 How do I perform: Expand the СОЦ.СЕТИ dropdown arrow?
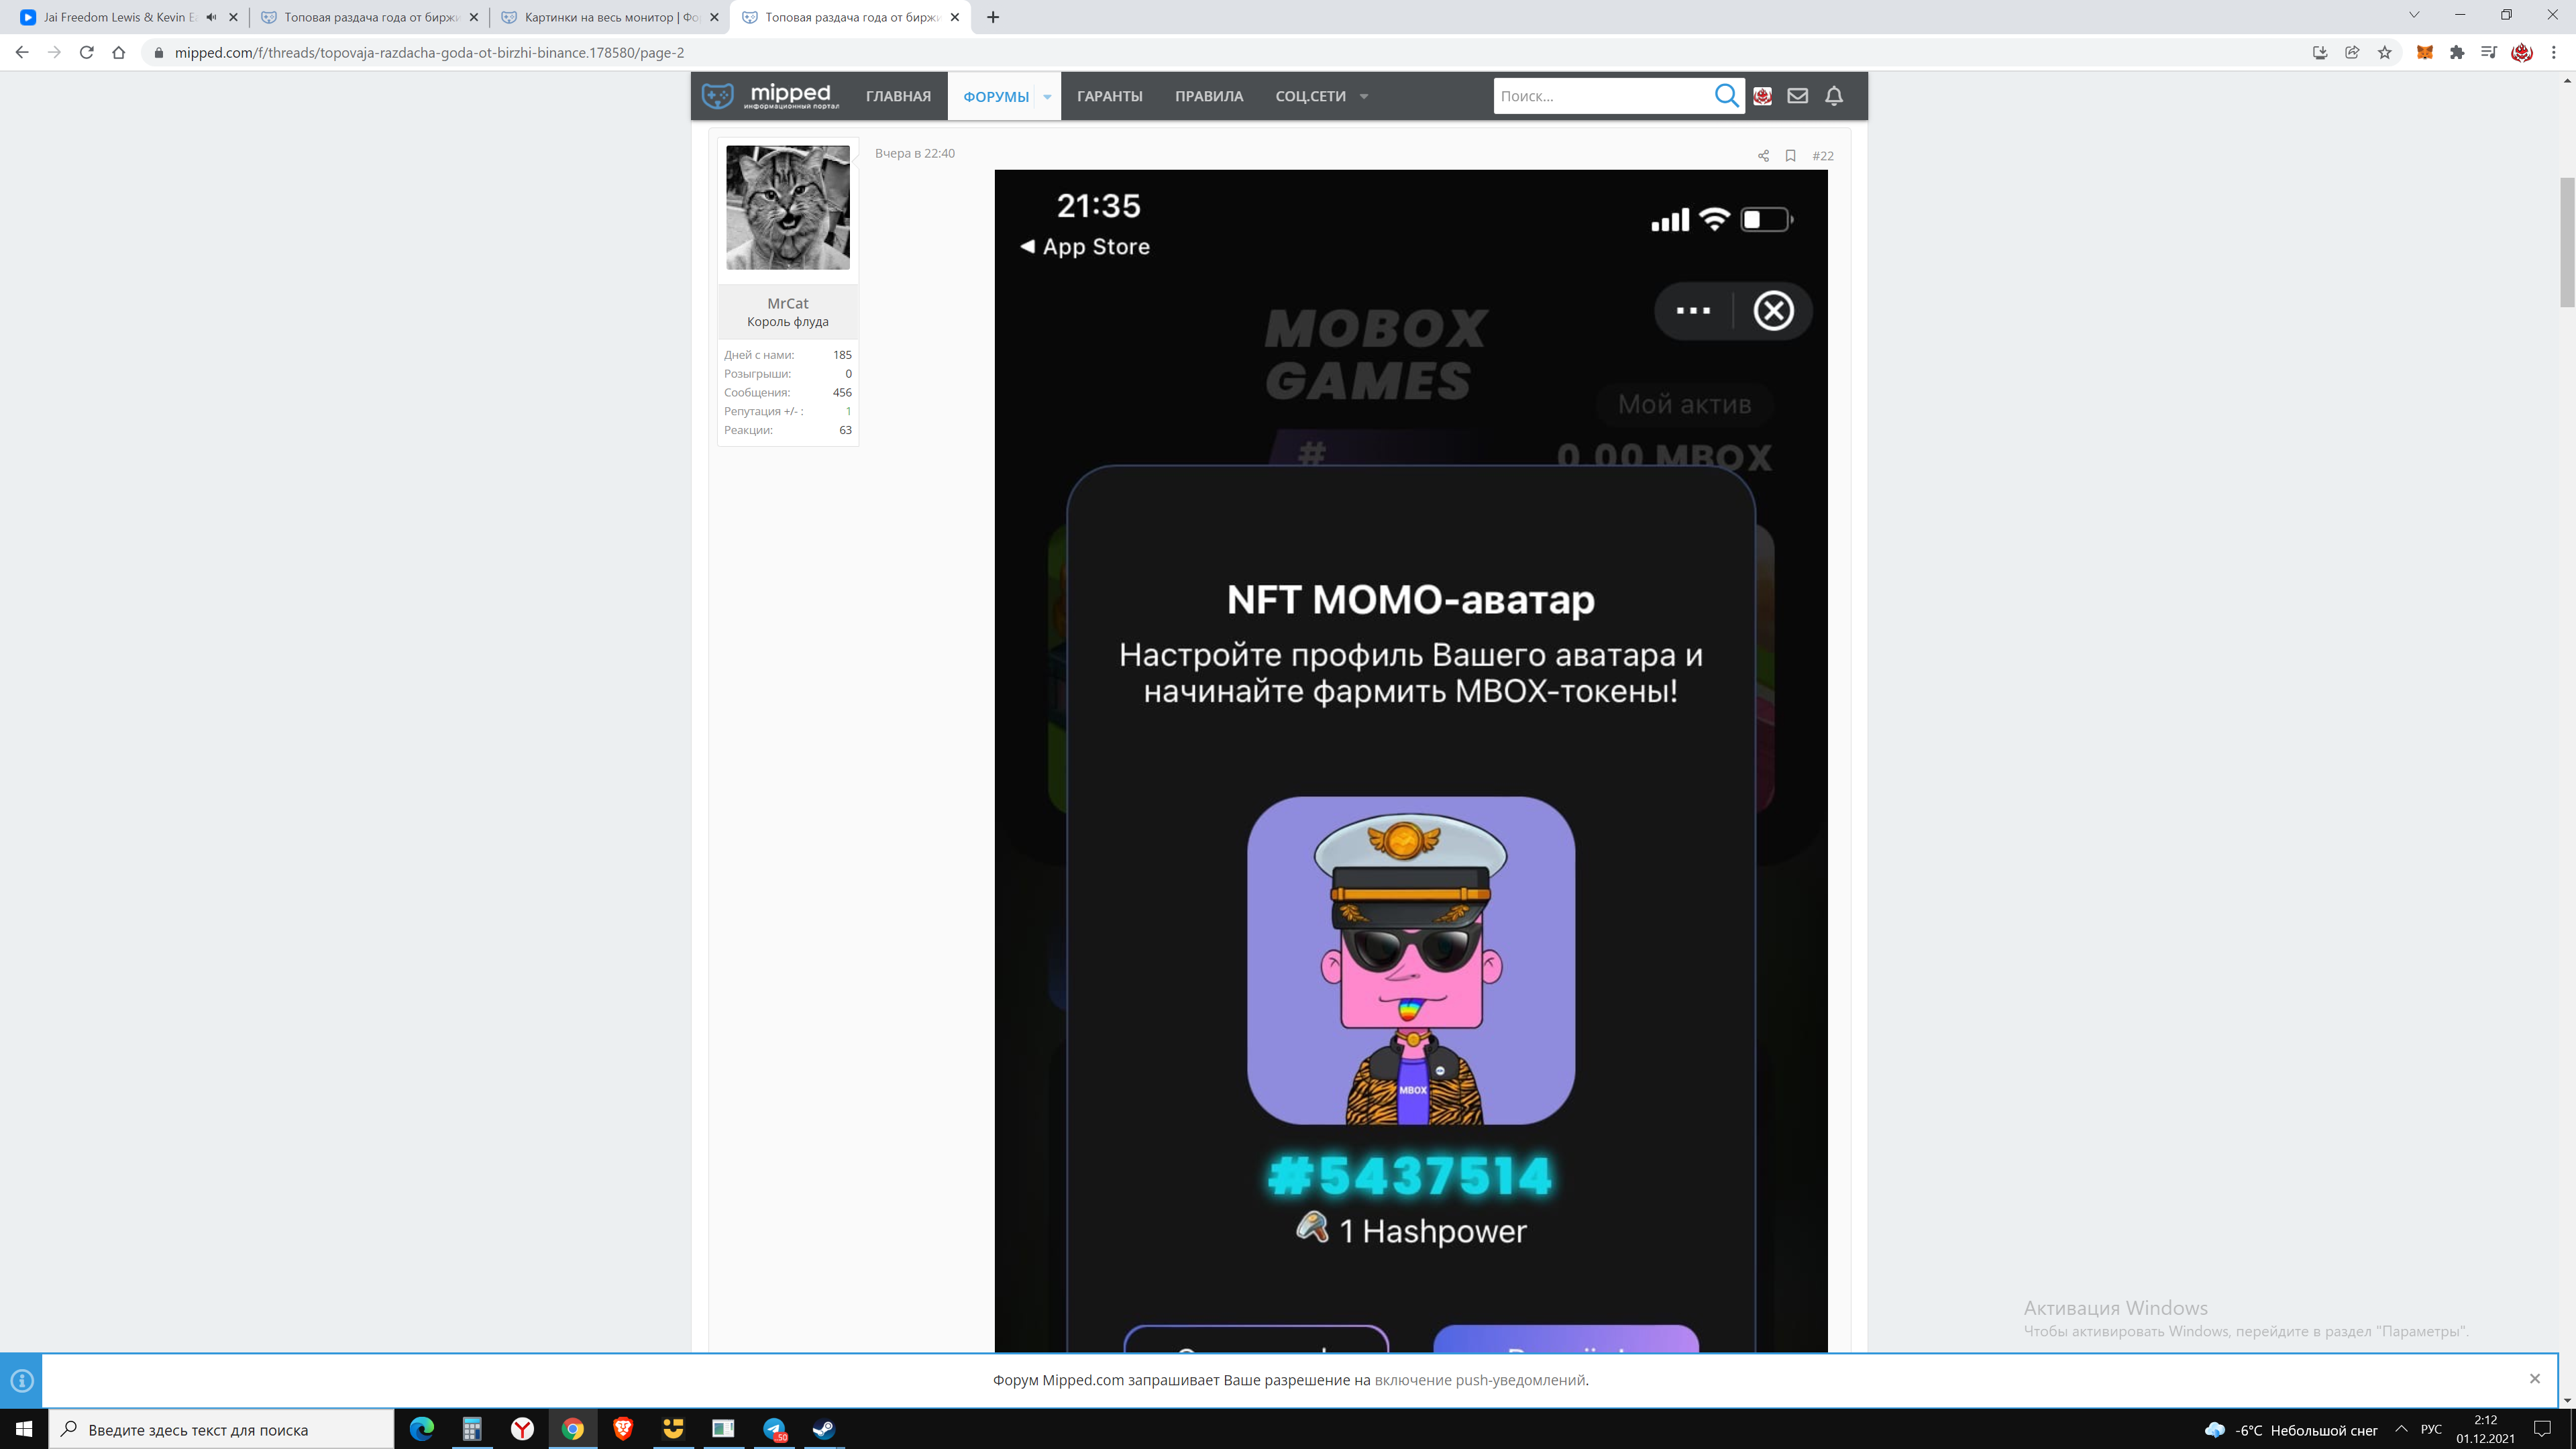(x=1364, y=97)
